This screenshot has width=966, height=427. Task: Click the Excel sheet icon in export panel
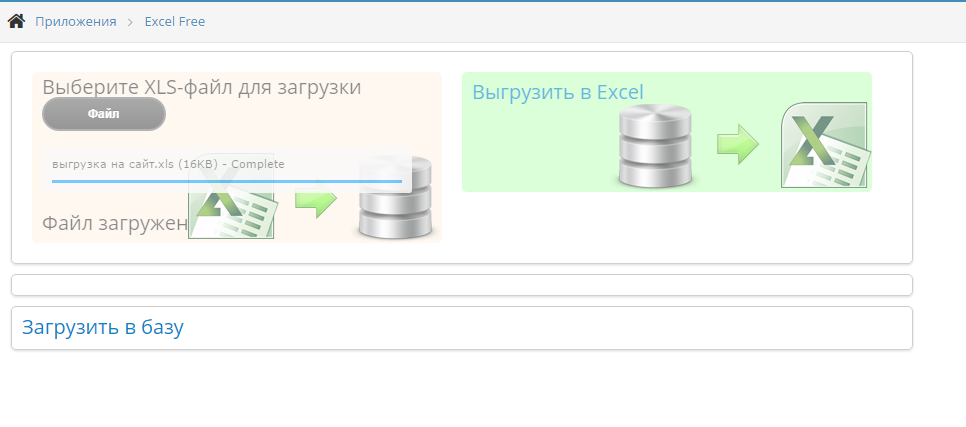(x=826, y=145)
